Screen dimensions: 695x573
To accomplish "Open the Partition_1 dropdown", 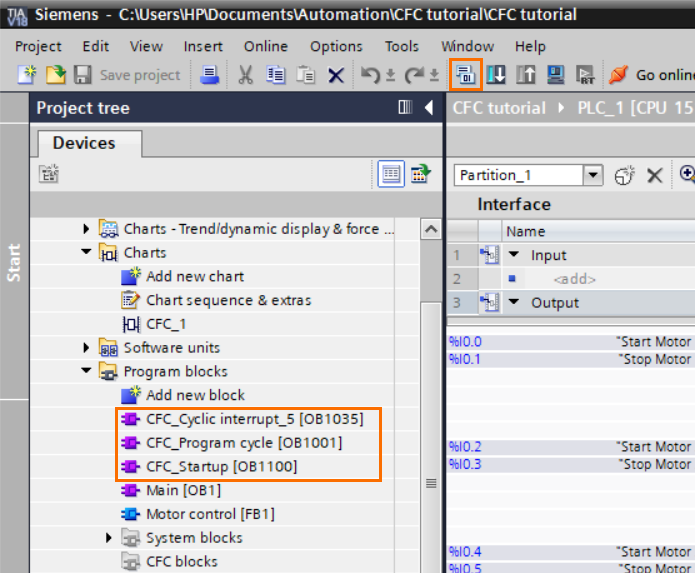I will (x=593, y=175).
